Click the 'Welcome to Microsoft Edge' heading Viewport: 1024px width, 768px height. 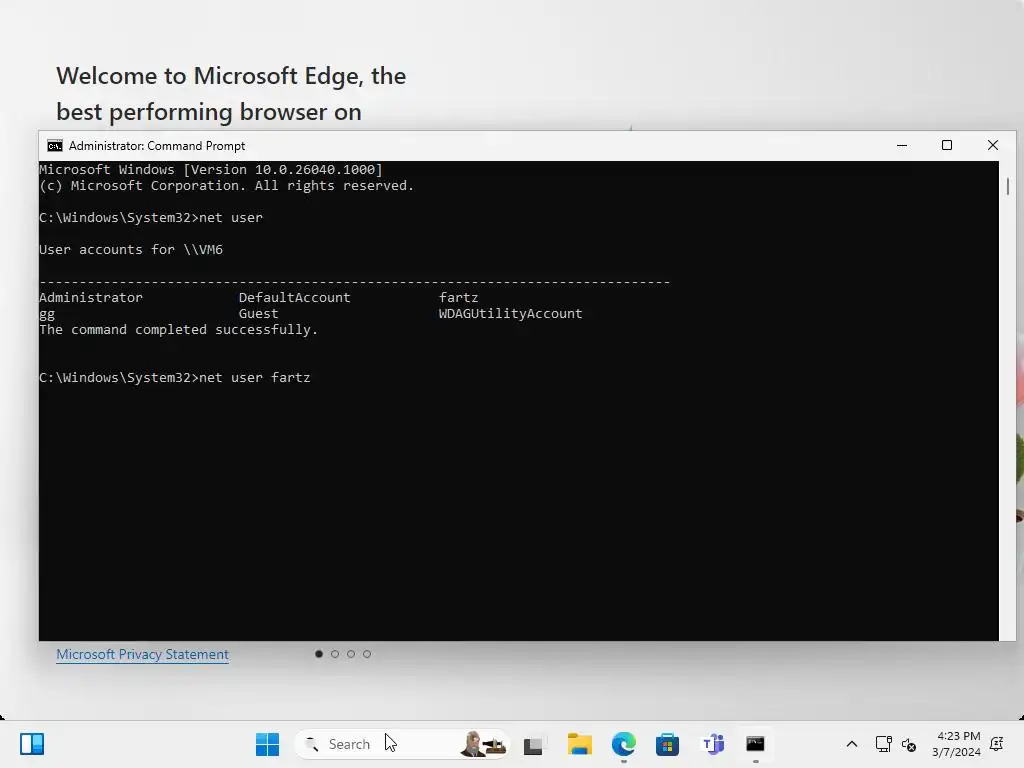(x=231, y=93)
